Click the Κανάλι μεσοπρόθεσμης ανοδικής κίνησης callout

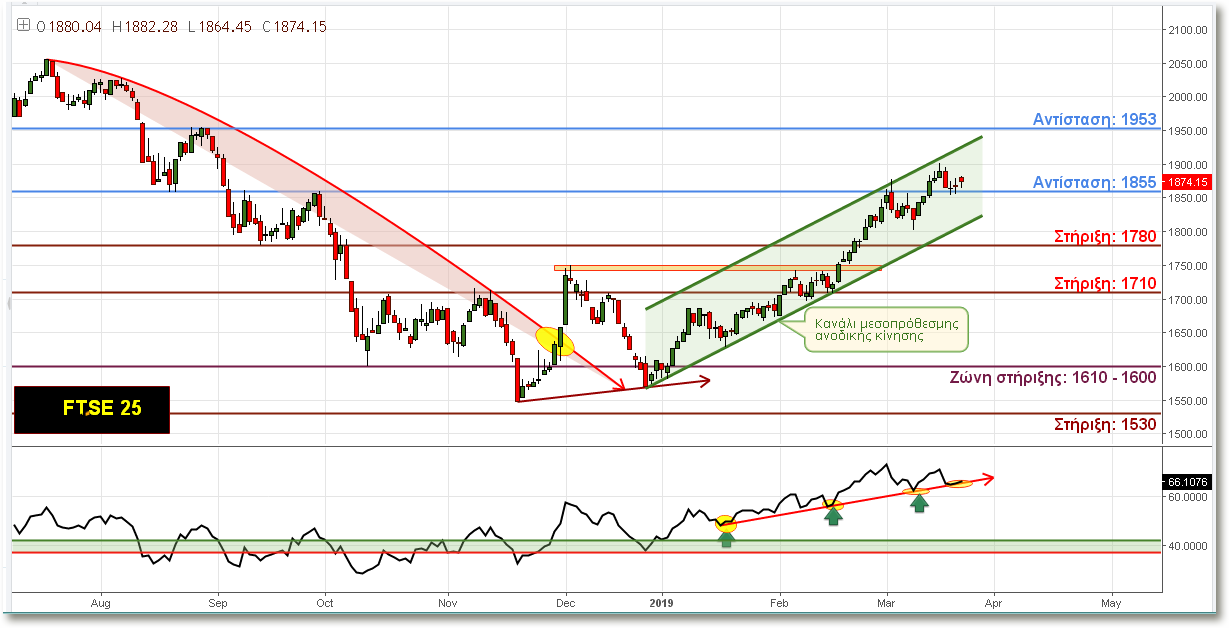pos(886,329)
